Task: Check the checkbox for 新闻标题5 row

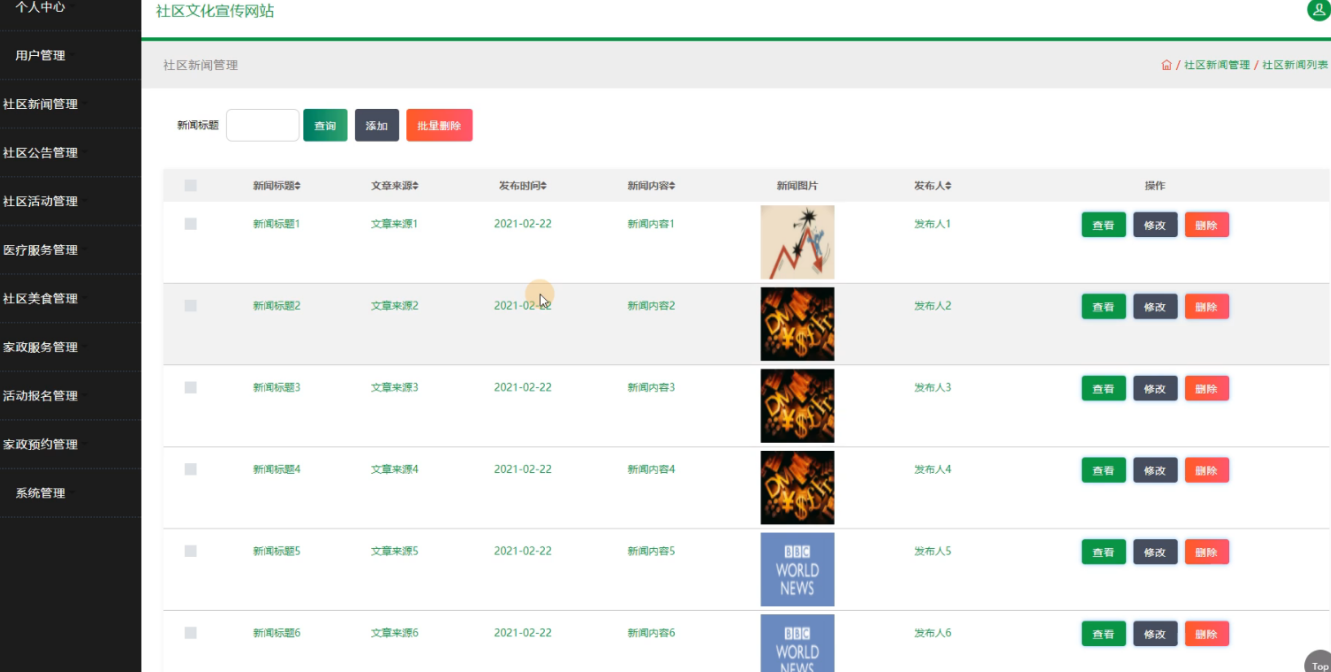Action: click(x=191, y=551)
